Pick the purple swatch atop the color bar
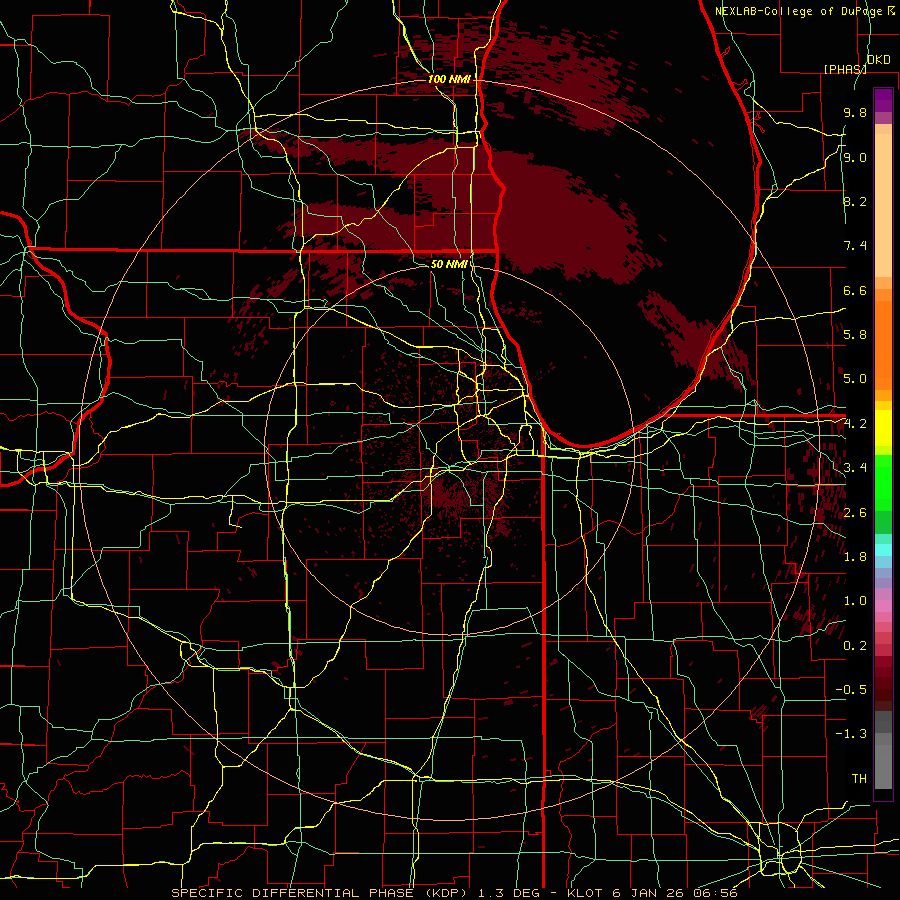 pyautogui.click(x=883, y=100)
